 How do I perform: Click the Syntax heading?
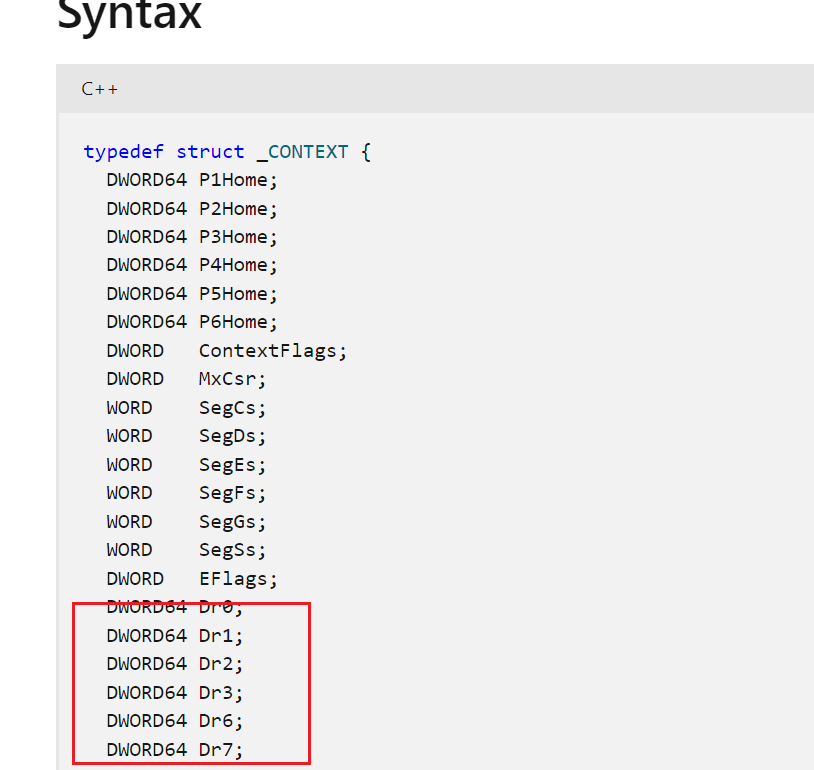coord(130,16)
